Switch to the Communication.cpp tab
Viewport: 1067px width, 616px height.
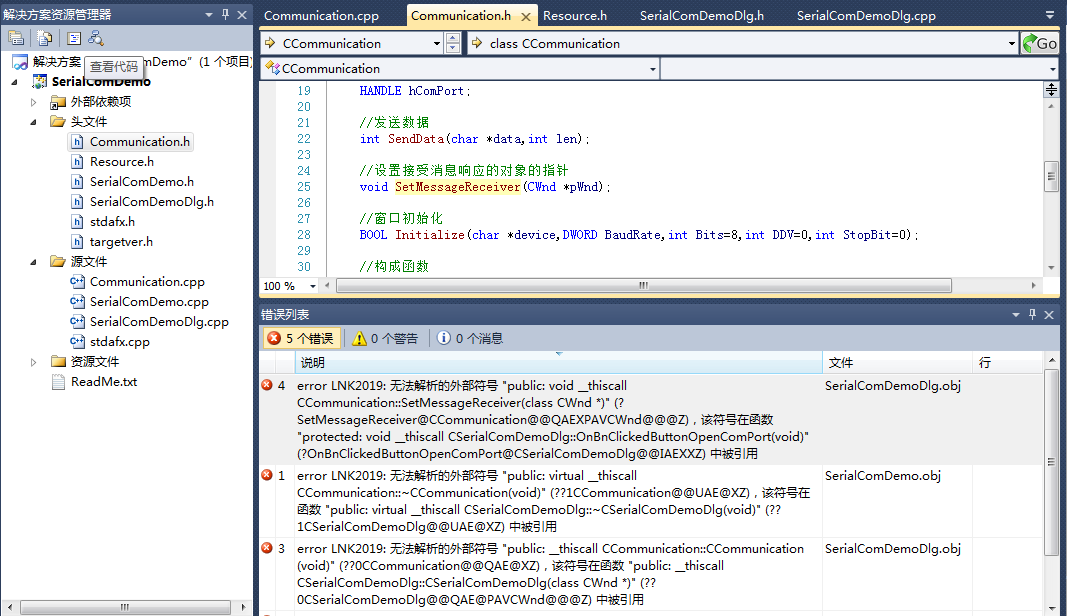click(321, 16)
